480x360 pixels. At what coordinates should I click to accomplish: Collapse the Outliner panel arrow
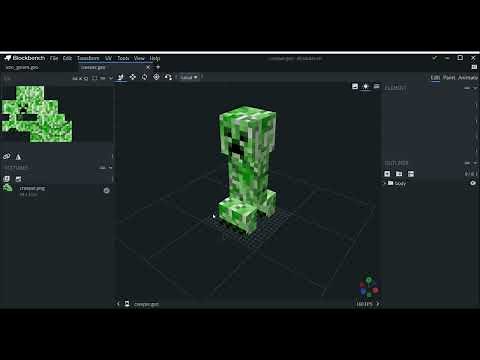click(x=475, y=163)
